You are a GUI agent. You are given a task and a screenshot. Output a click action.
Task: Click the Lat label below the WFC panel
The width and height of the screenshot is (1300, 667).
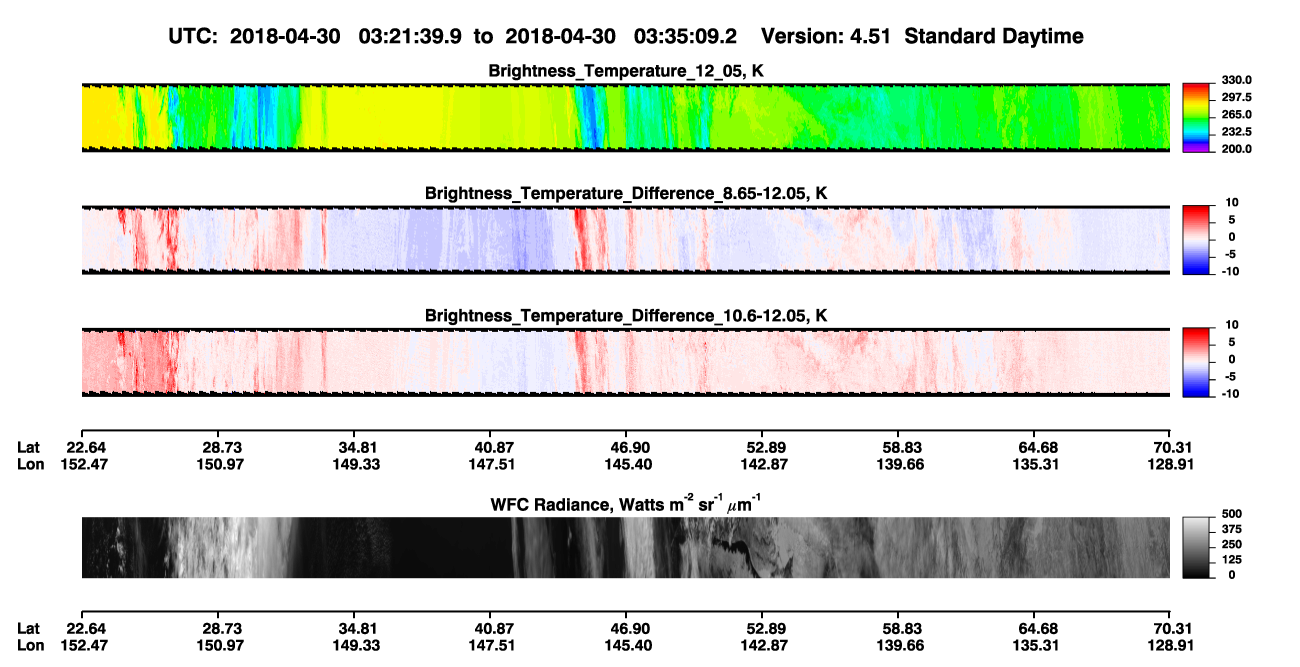tap(29, 628)
